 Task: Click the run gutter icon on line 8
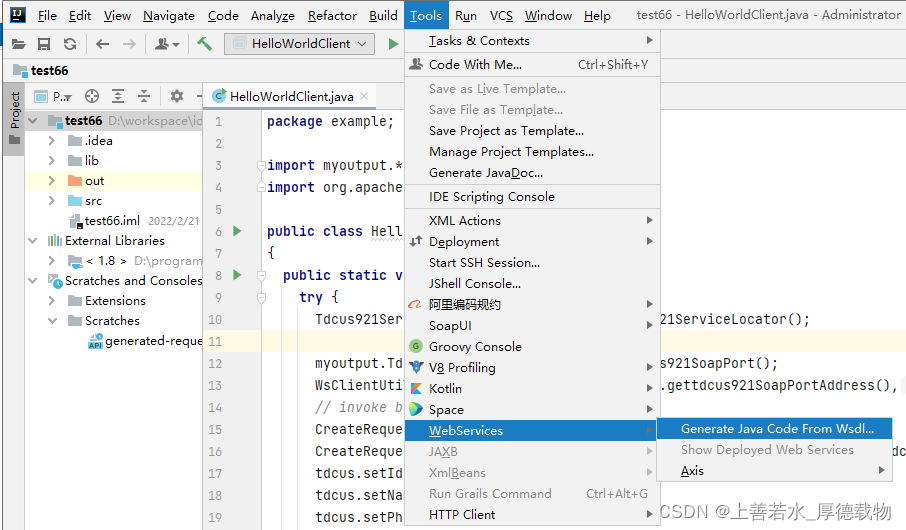click(237, 275)
